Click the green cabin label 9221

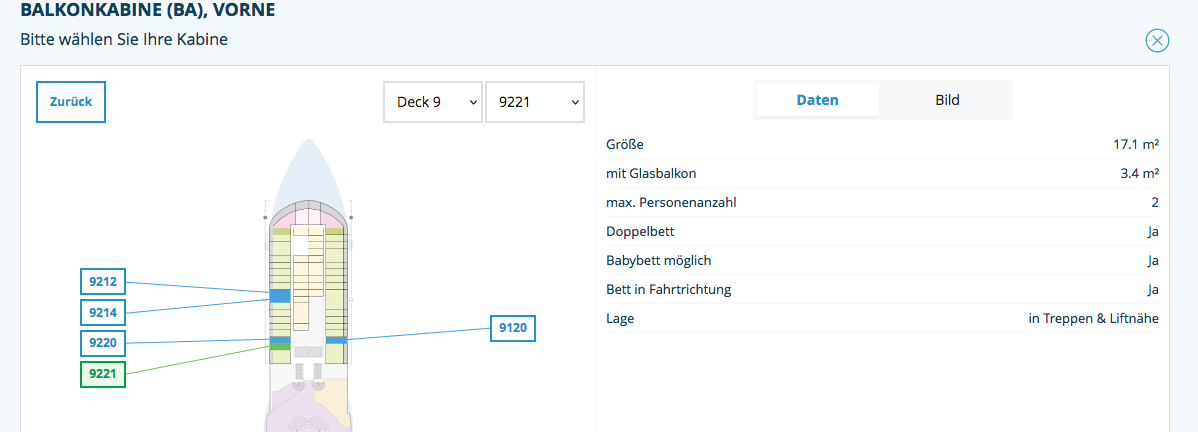pyautogui.click(x=103, y=374)
